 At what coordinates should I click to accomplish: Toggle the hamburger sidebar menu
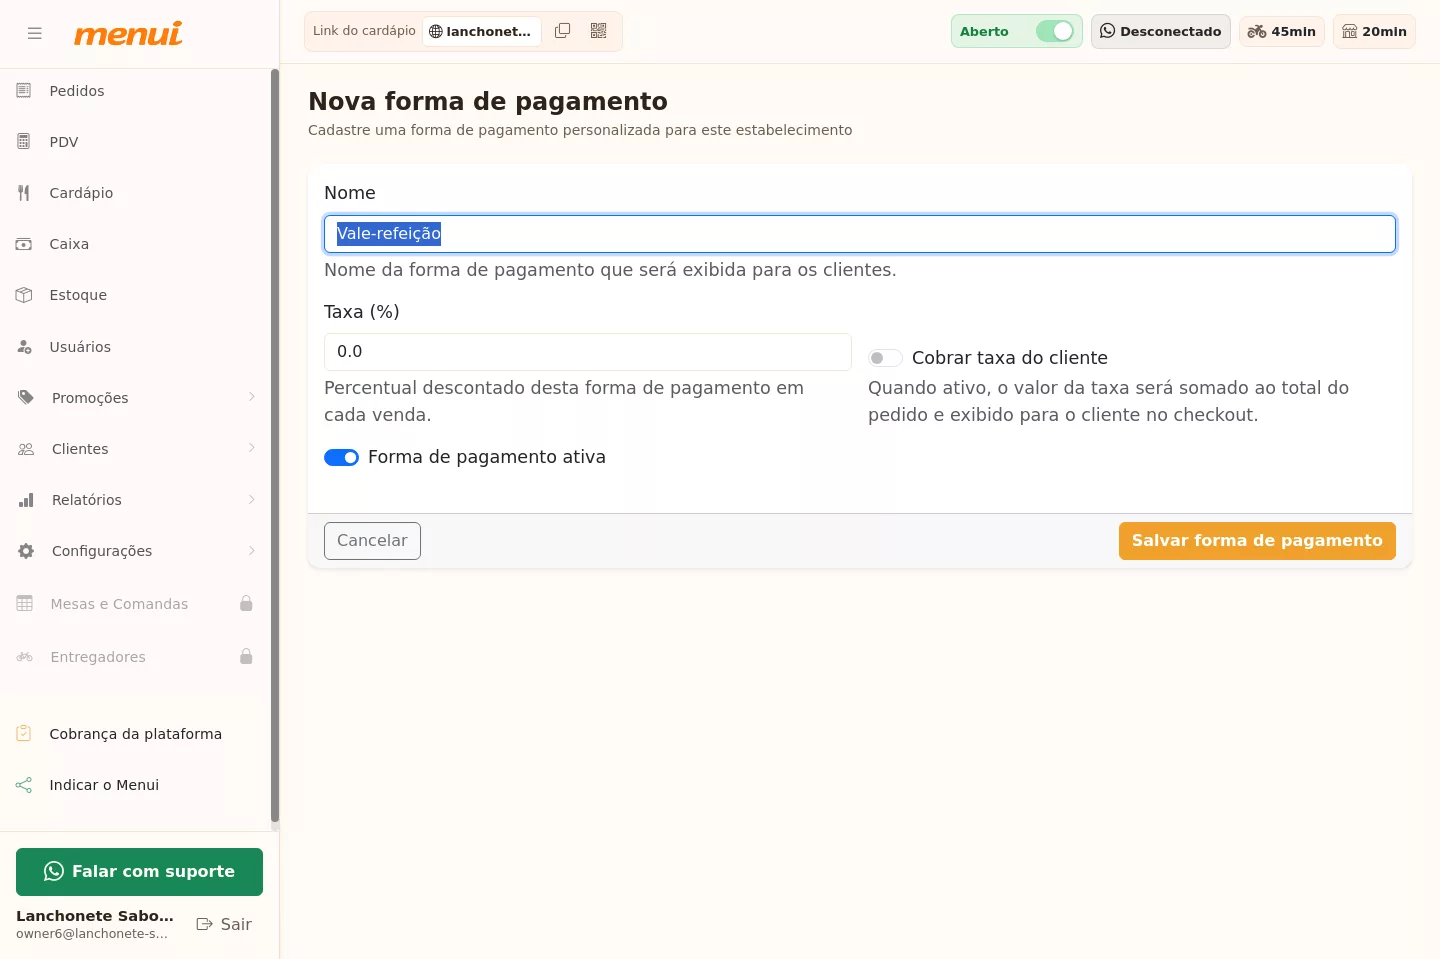pos(35,33)
